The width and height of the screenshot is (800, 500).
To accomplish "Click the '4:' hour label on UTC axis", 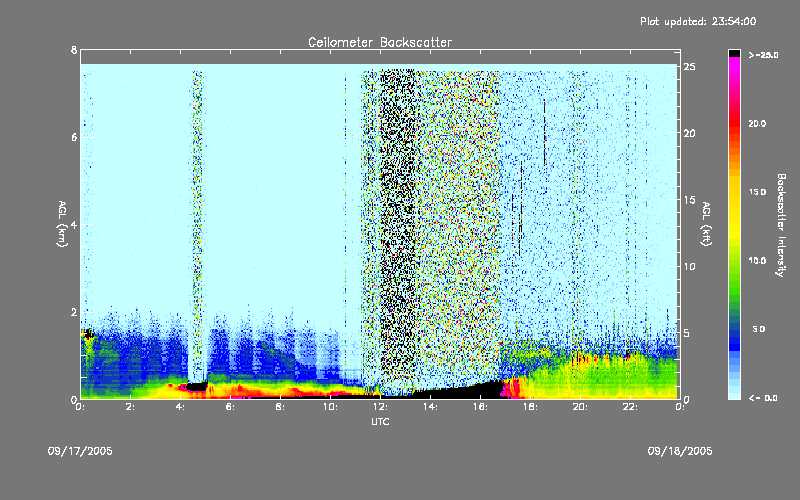I will click(181, 407).
